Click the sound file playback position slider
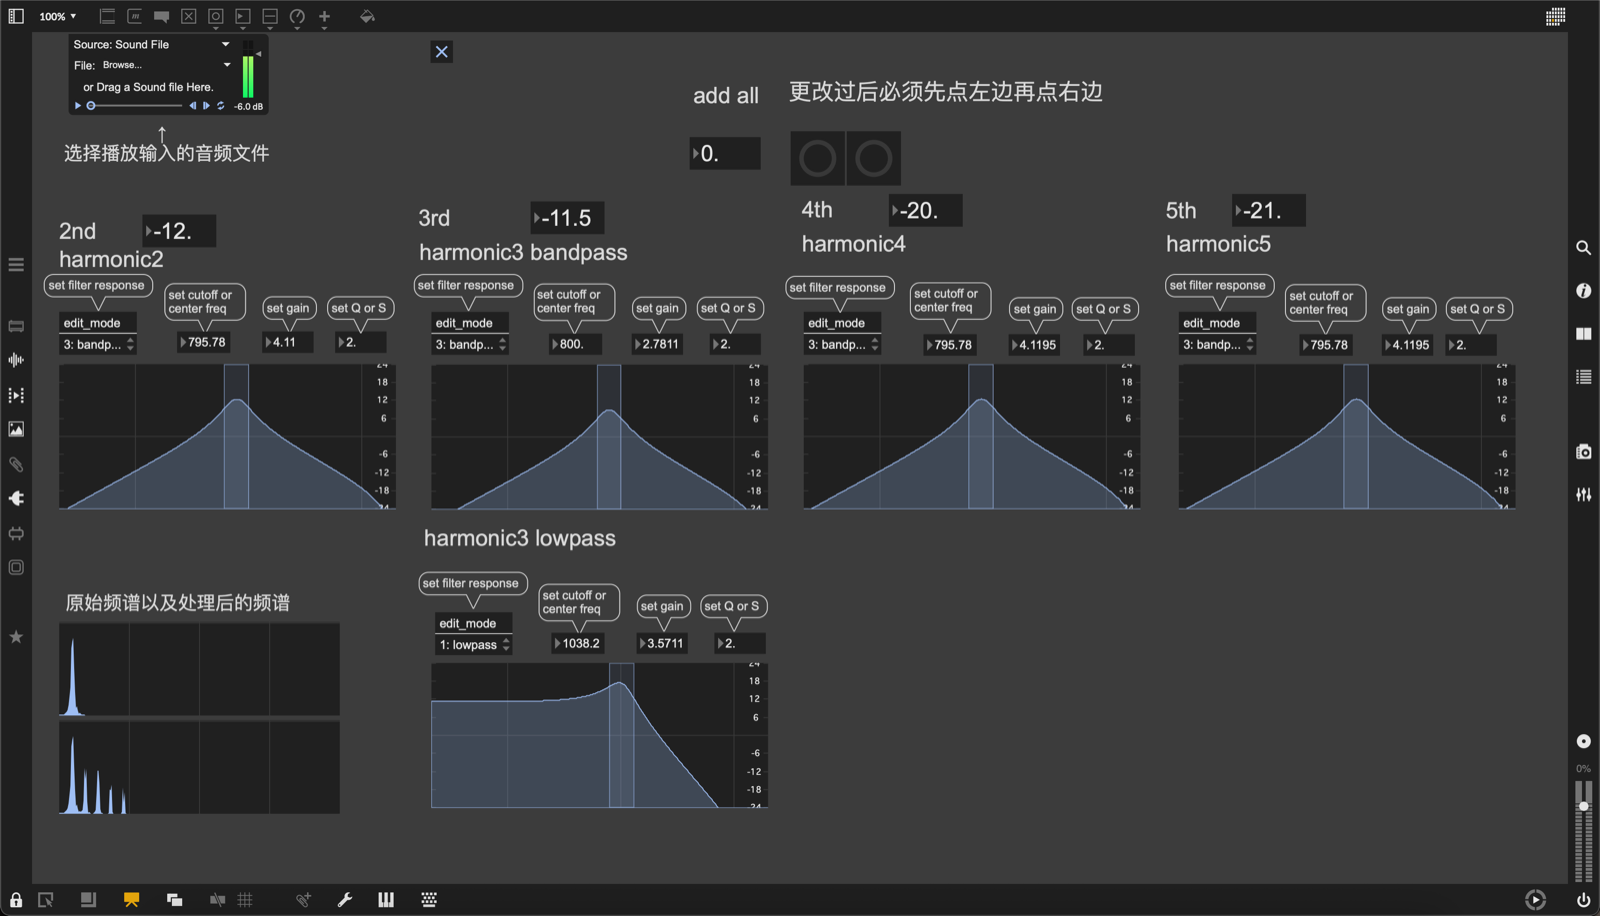The height and width of the screenshot is (916, 1600). pyautogui.click(x=134, y=105)
